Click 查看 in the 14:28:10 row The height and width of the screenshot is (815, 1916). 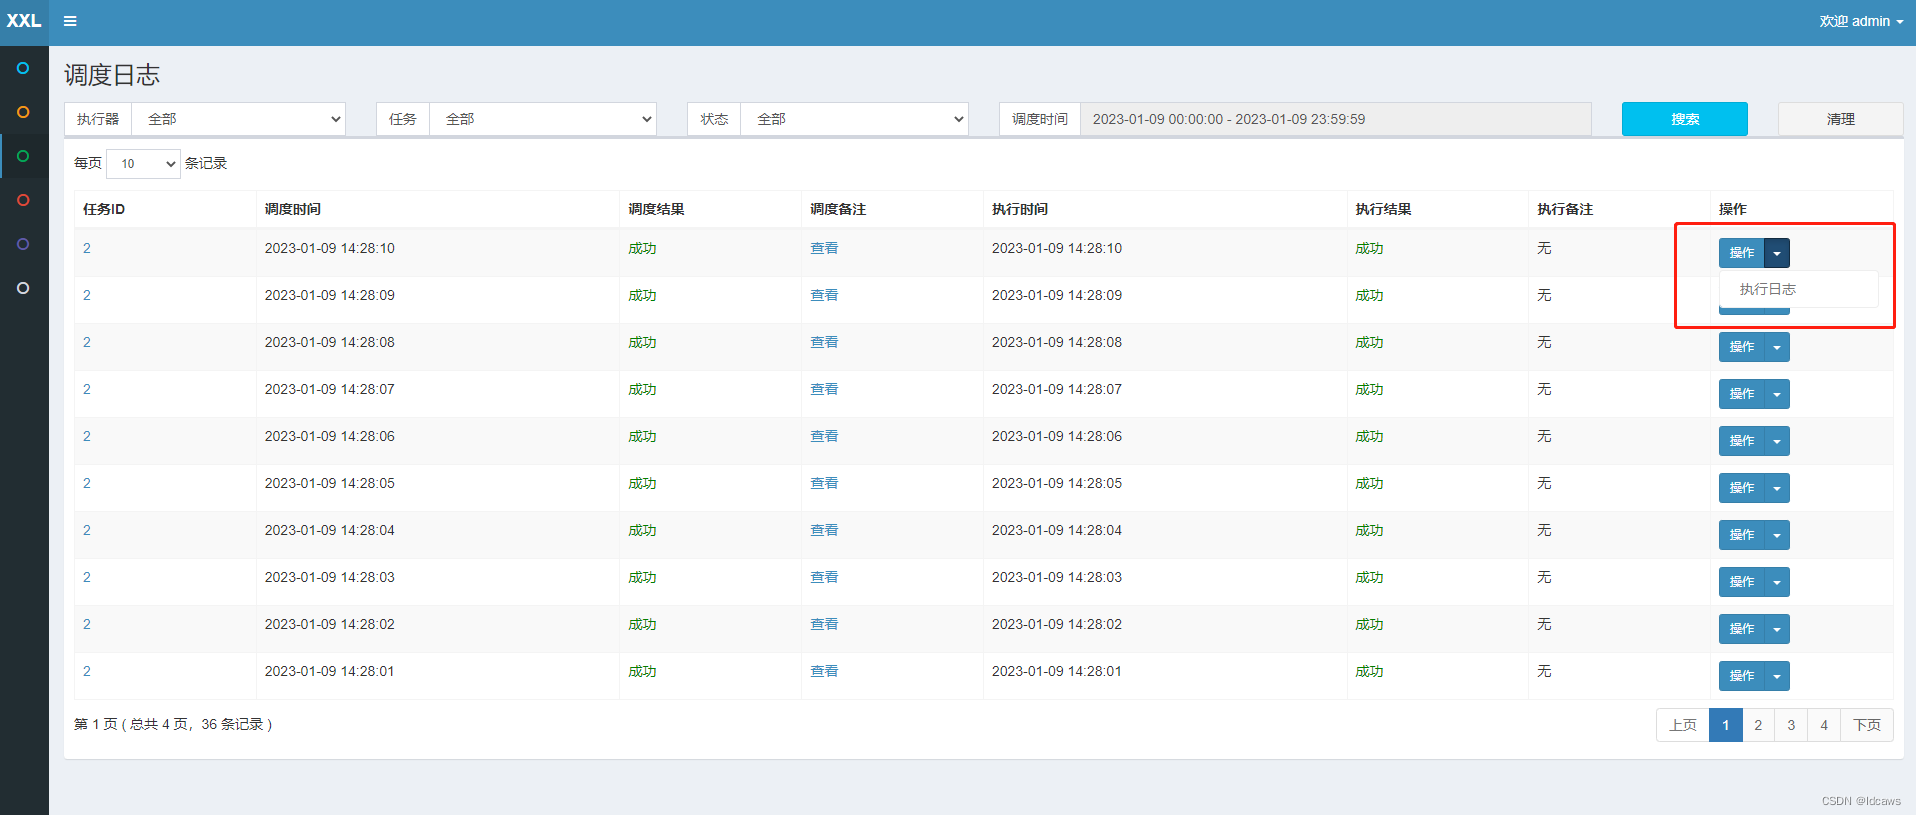[x=824, y=248]
